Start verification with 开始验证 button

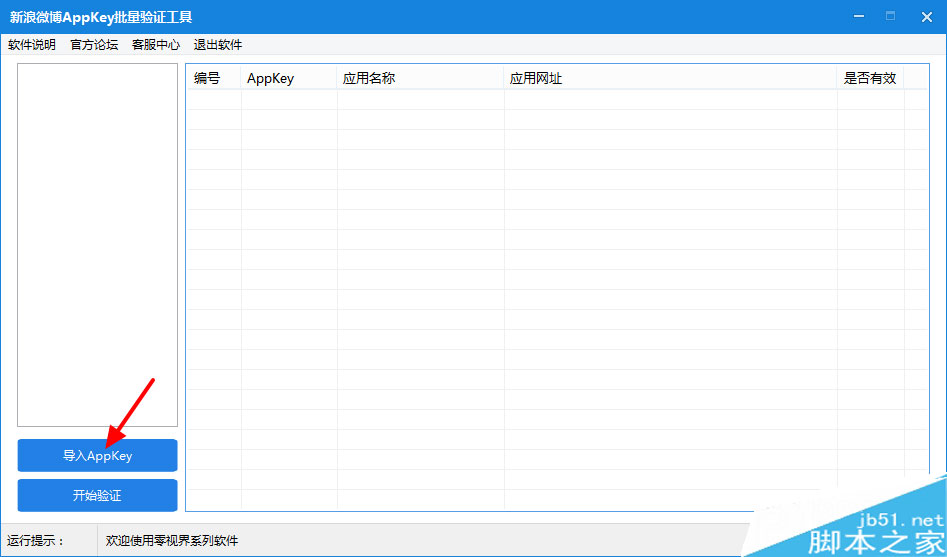[97, 495]
